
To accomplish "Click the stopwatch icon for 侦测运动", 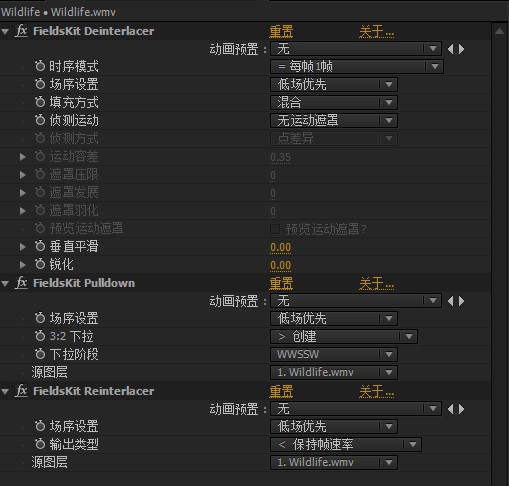I will [x=40, y=120].
